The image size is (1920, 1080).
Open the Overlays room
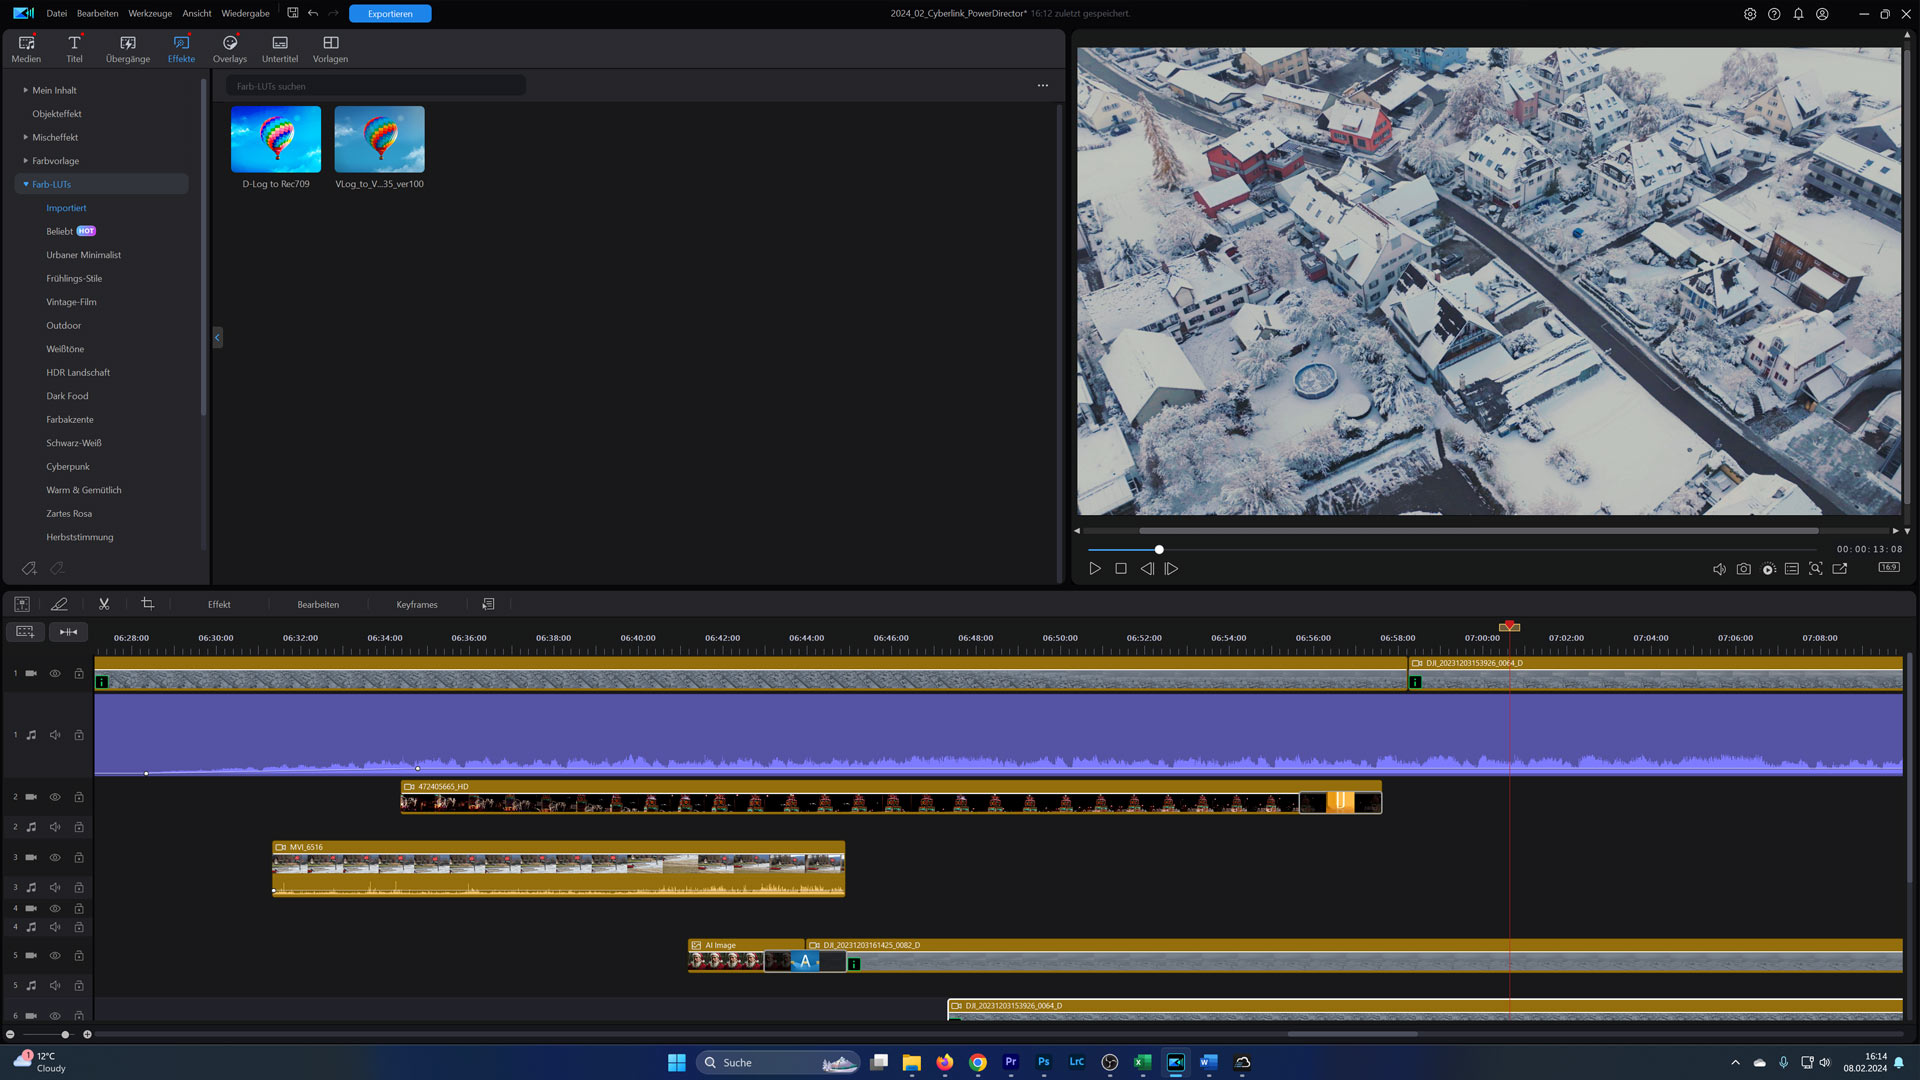pos(229,48)
